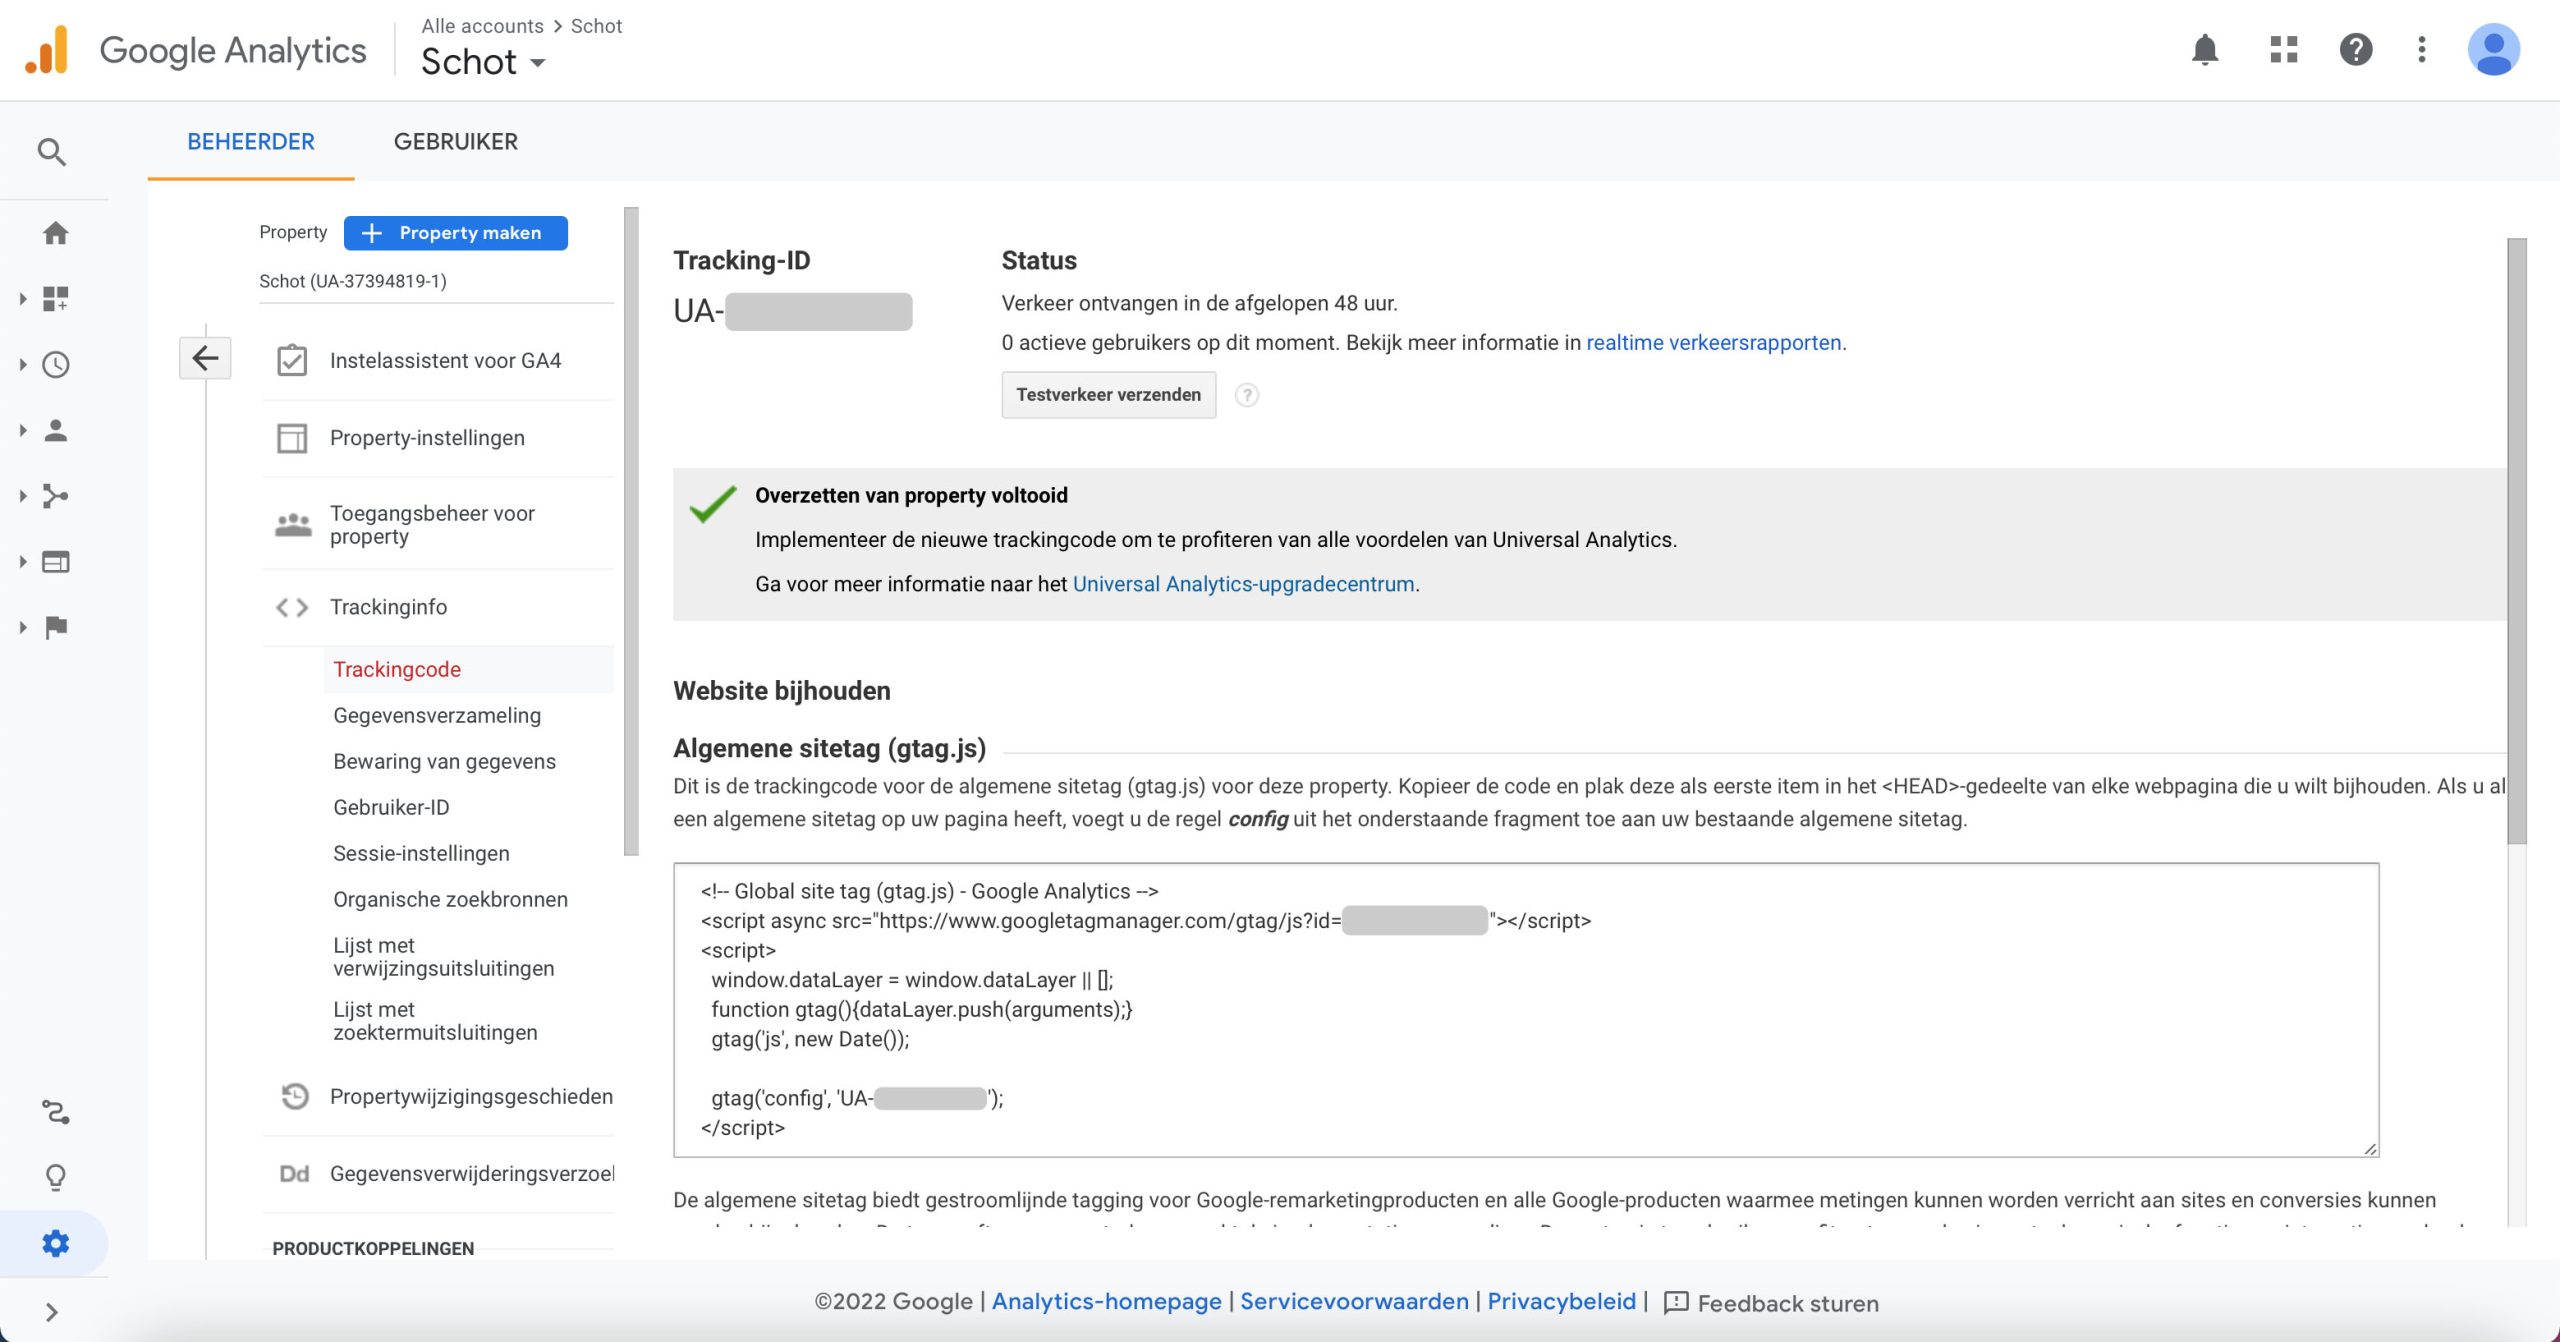
Task: Open the Schot account selector dropdown
Action: coord(483,62)
